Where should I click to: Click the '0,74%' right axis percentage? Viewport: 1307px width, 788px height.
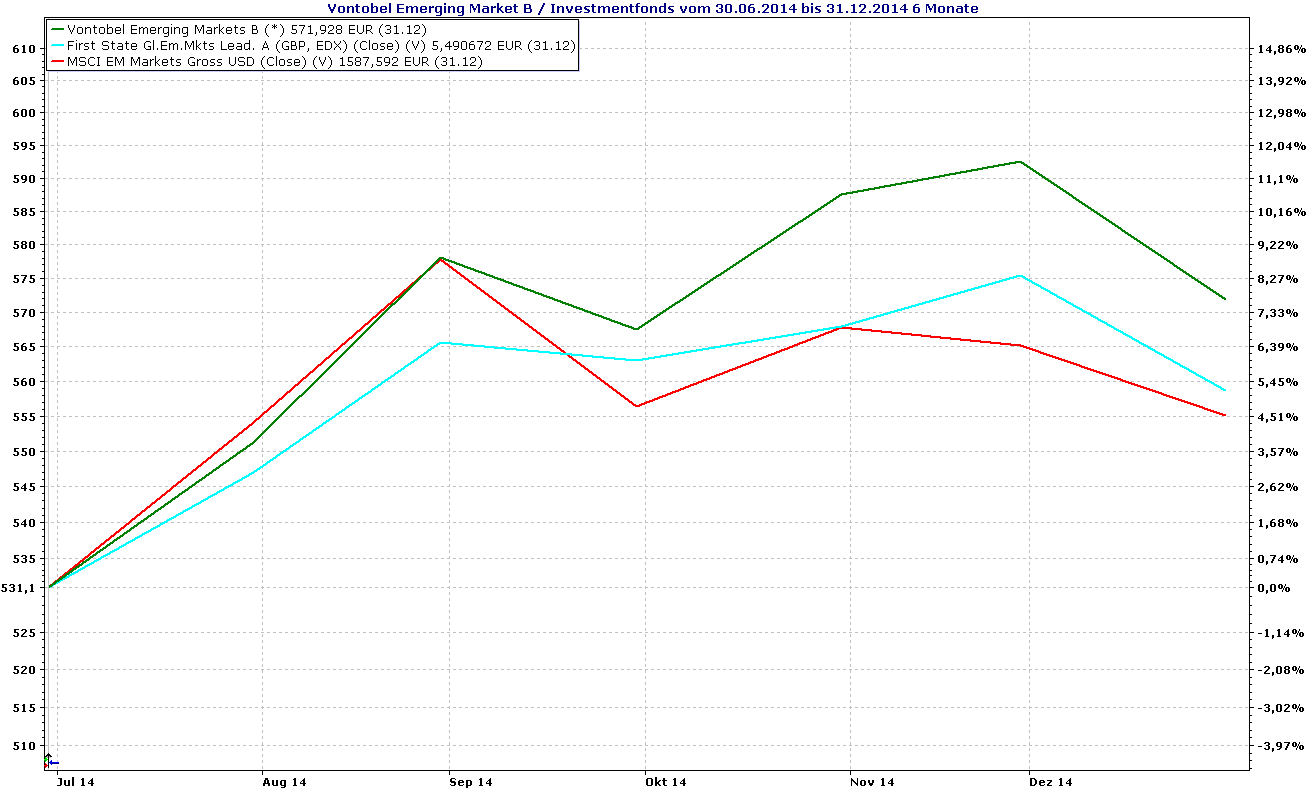point(1276,559)
